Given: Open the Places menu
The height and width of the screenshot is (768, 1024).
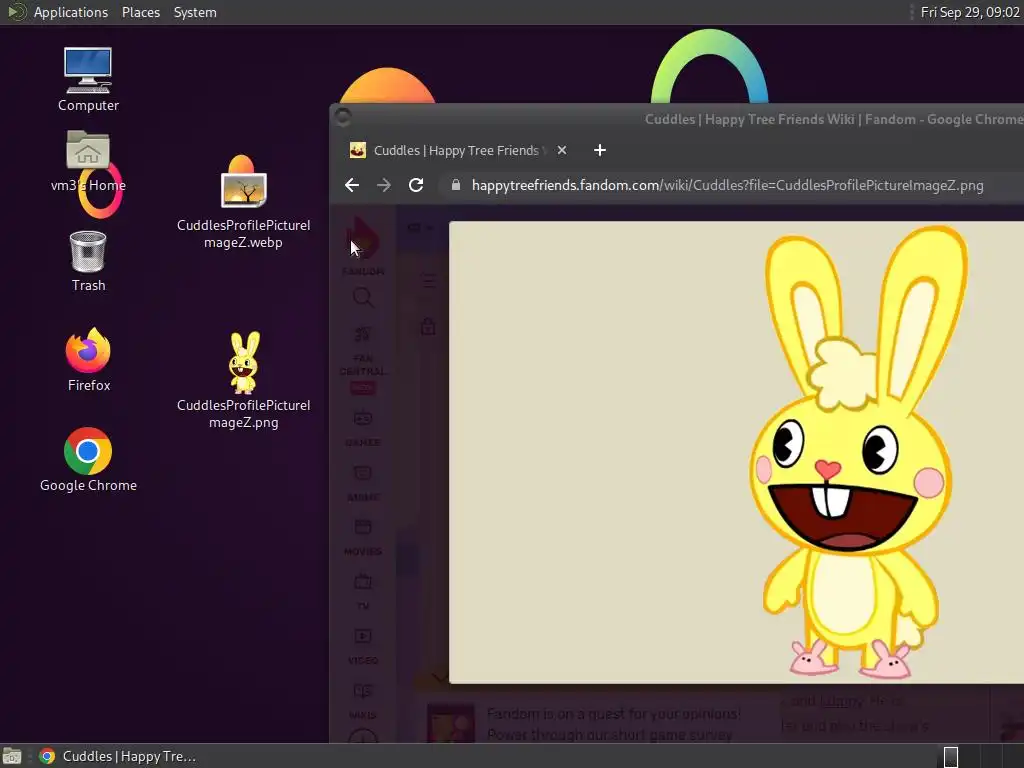Looking at the screenshot, I should pos(140,12).
